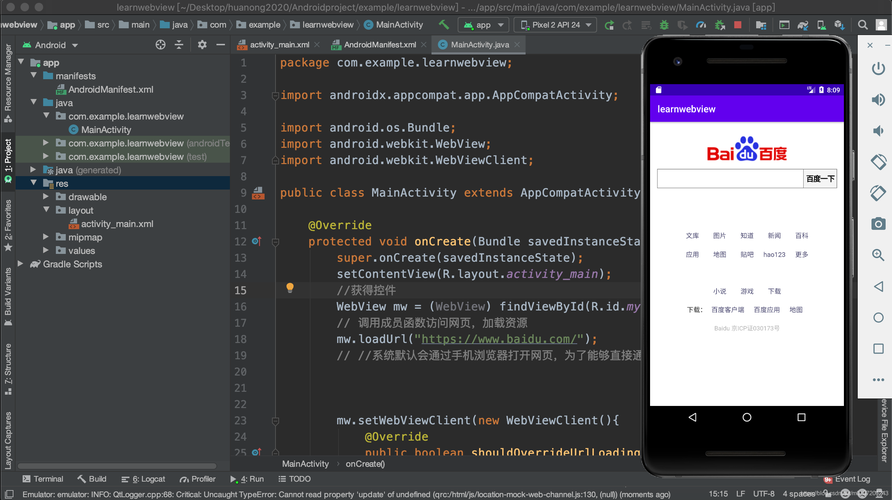Click the intention lightbulb on line 15
The width and height of the screenshot is (892, 500).
(290, 288)
